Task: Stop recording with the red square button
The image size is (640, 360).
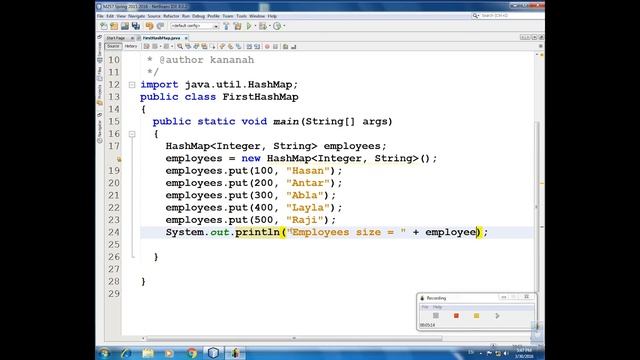Action: coord(456,316)
